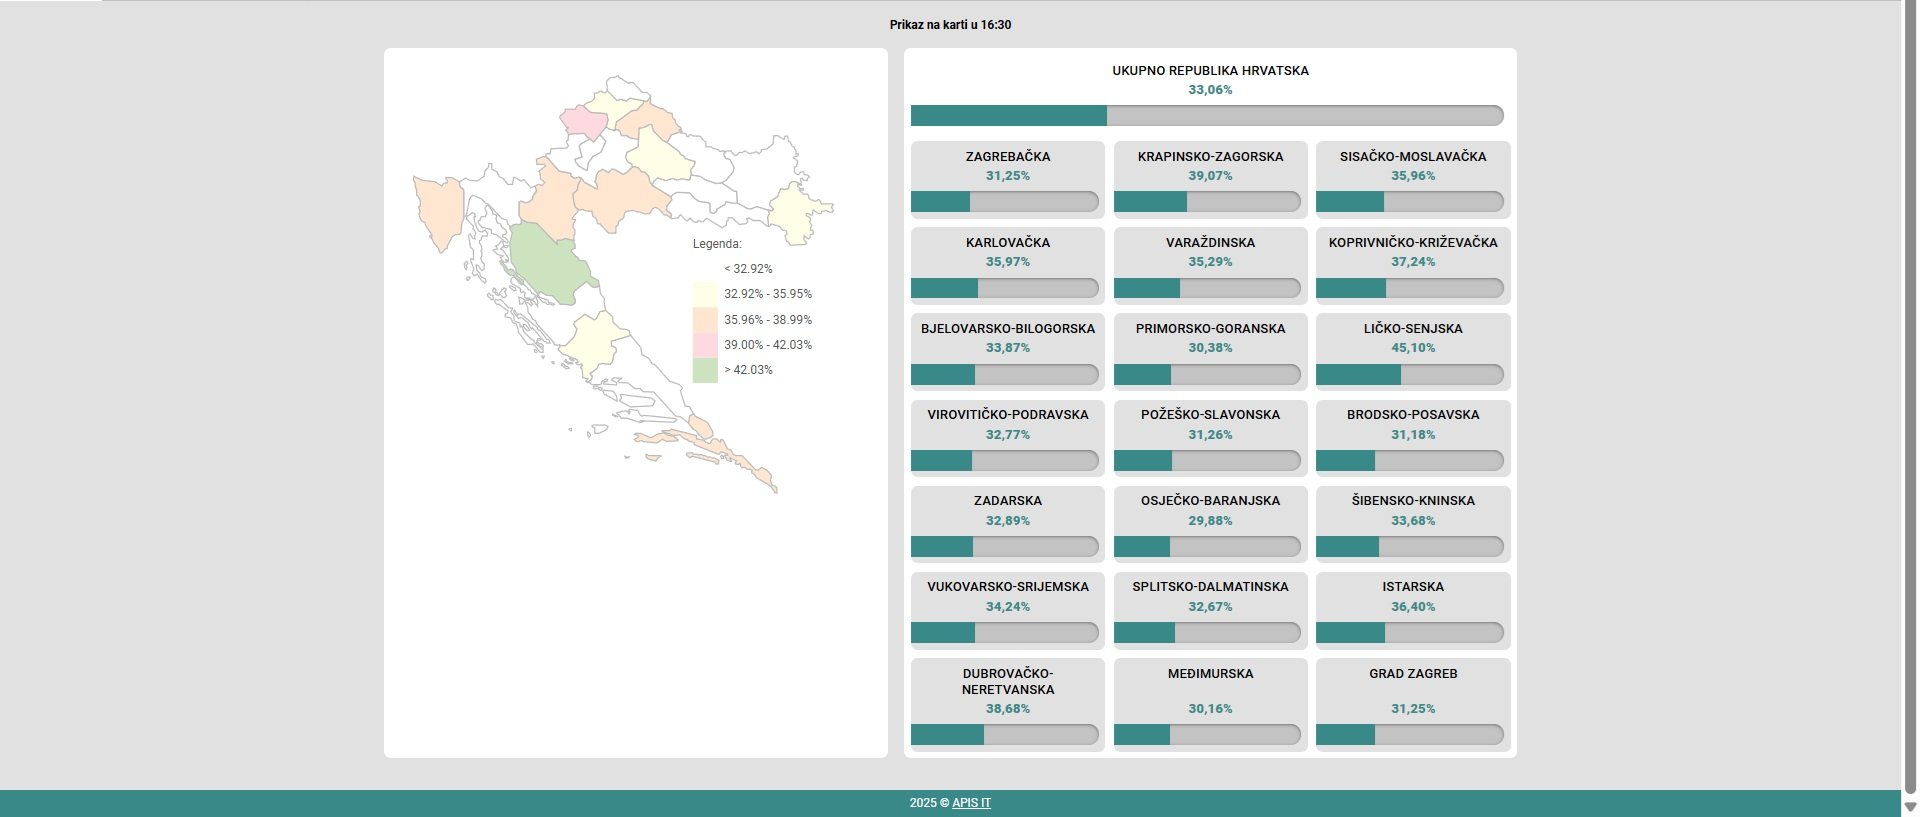Click the green legend swatch > 42.03%
Image resolution: width=1920 pixels, height=817 pixels.
tap(705, 370)
